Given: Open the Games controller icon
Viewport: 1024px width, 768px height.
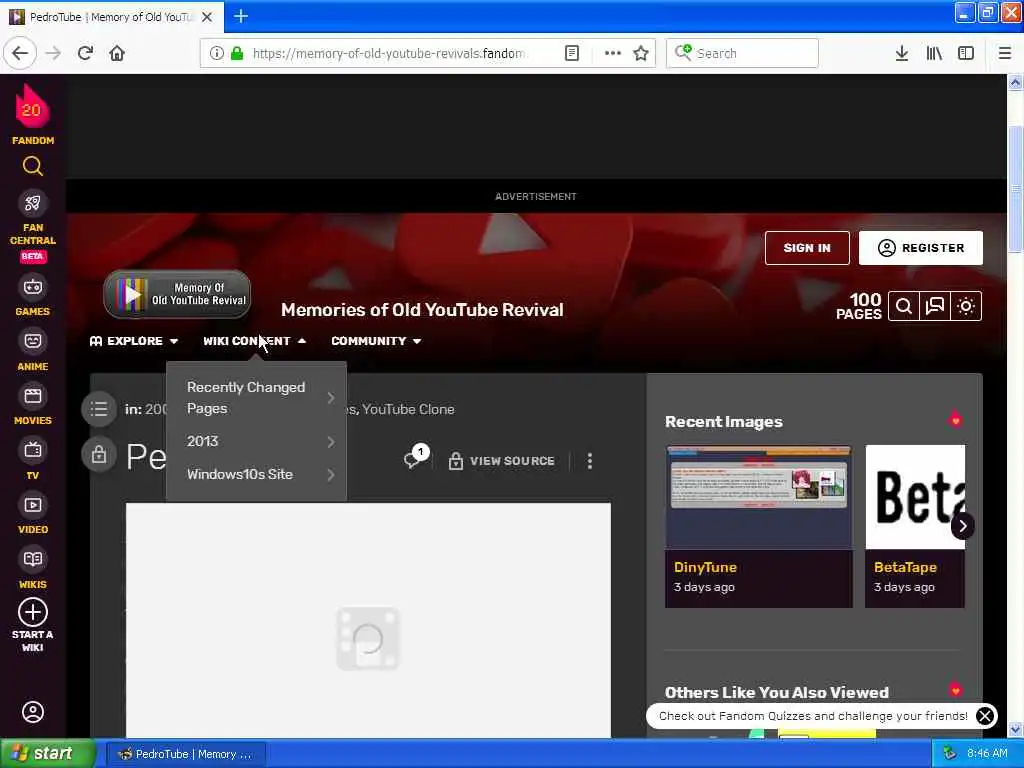Looking at the screenshot, I should pyautogui.click(x=33, y=287).
